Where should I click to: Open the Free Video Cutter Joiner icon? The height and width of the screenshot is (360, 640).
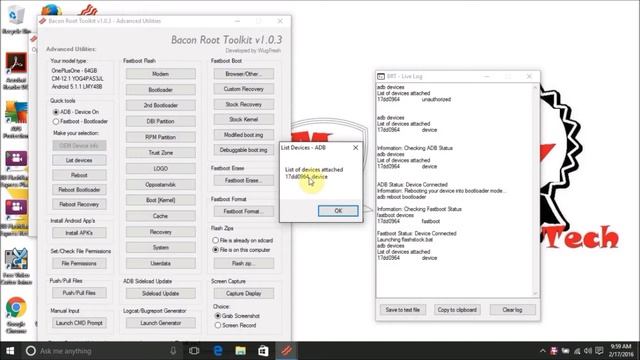16,265
